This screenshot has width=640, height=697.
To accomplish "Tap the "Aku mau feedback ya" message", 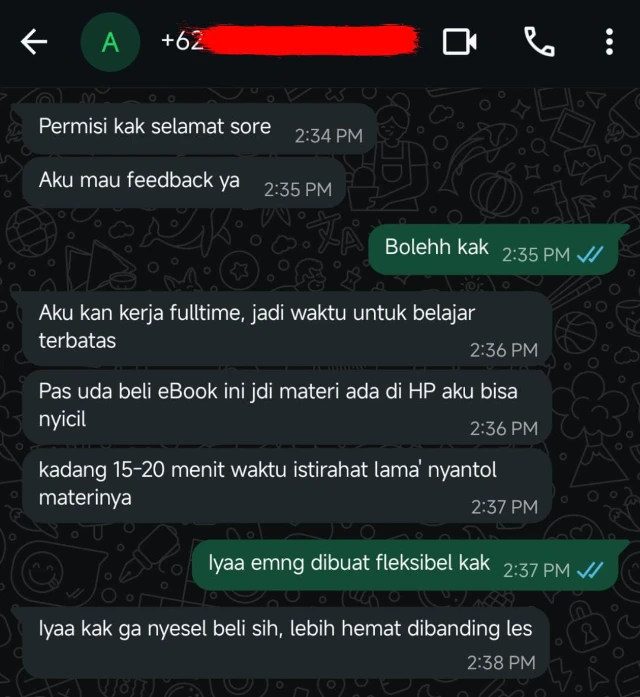I will point(184,183).
